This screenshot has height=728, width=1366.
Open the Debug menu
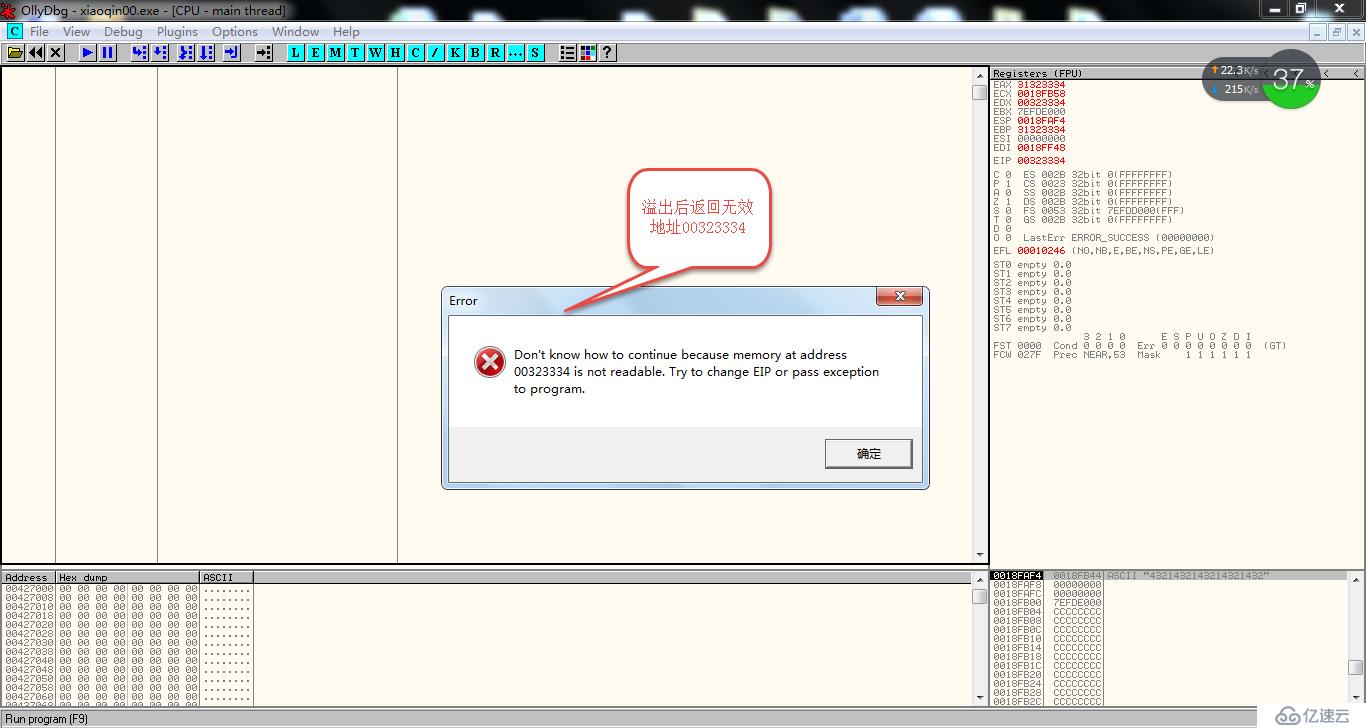click(123, 32)
